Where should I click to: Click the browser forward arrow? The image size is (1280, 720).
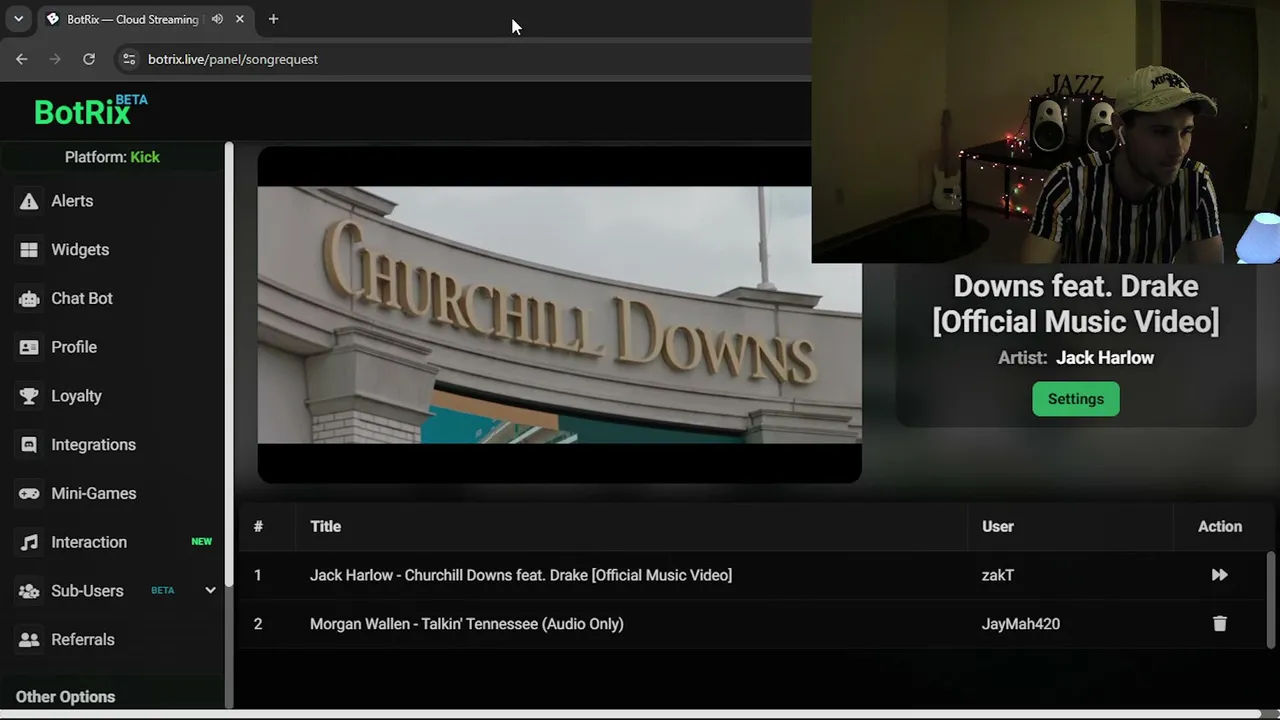click(x=55, y=59)
